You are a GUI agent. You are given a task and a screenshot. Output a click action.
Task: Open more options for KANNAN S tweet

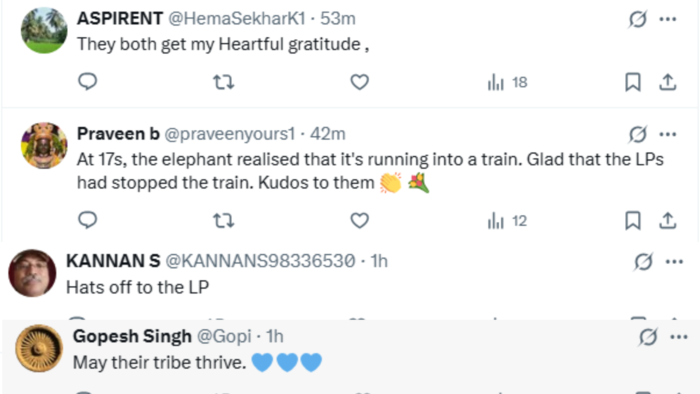click(674, 261)
